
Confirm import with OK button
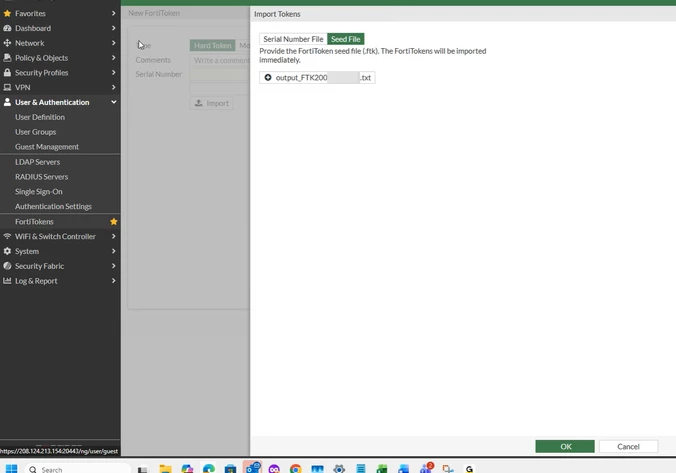pyautogui.click(x=565, y=446)
